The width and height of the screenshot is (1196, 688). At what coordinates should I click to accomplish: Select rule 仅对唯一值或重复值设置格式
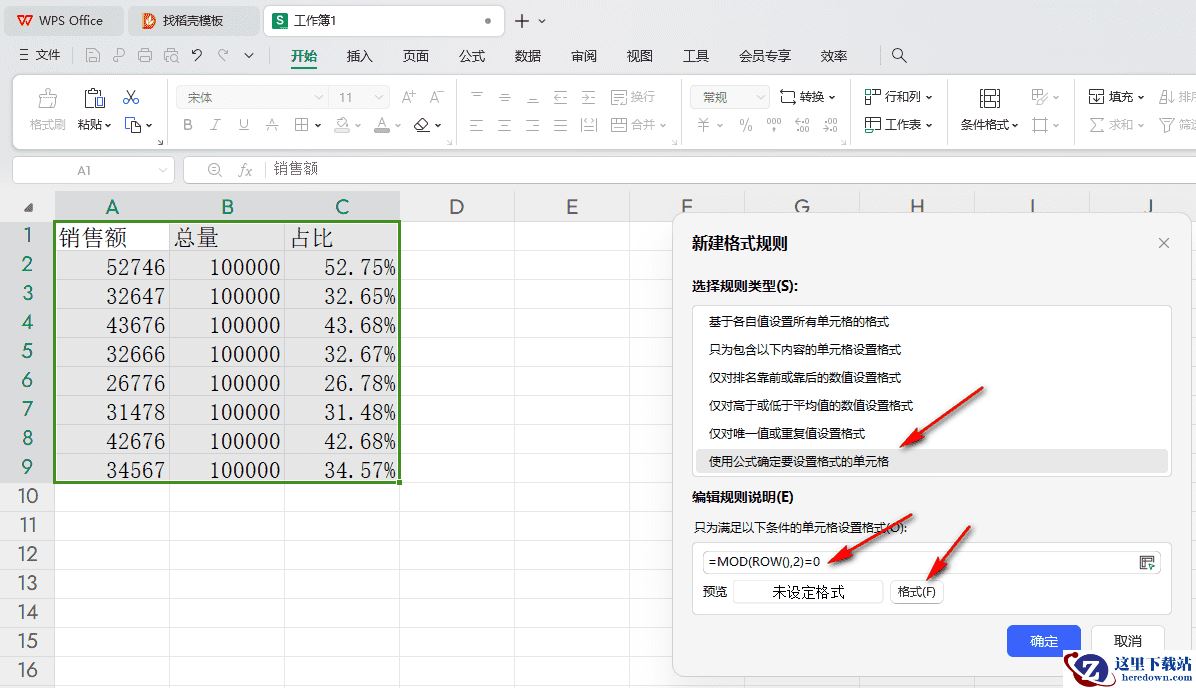click(x=932, y=433)
